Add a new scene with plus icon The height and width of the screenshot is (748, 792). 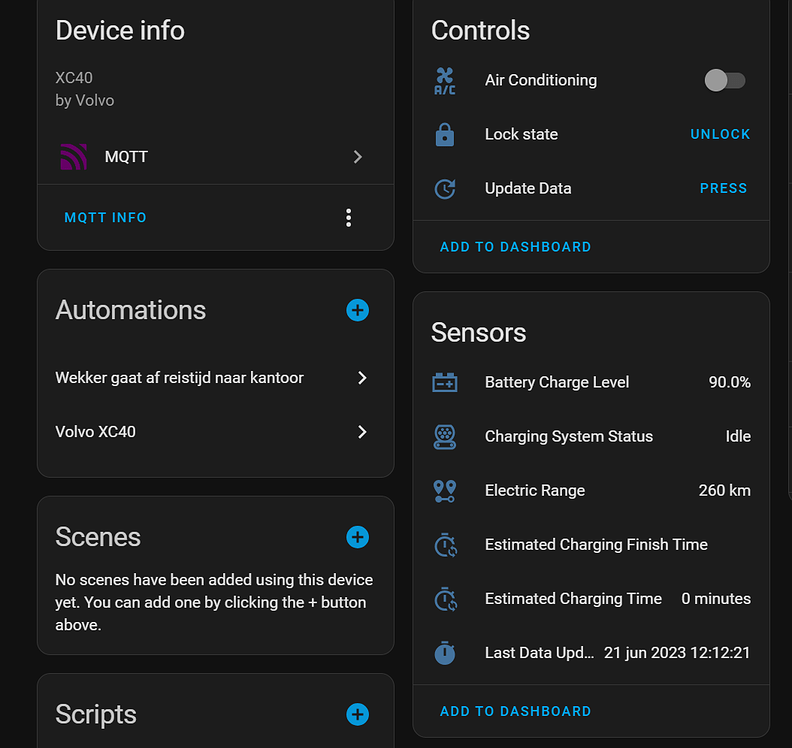point(357,537)
